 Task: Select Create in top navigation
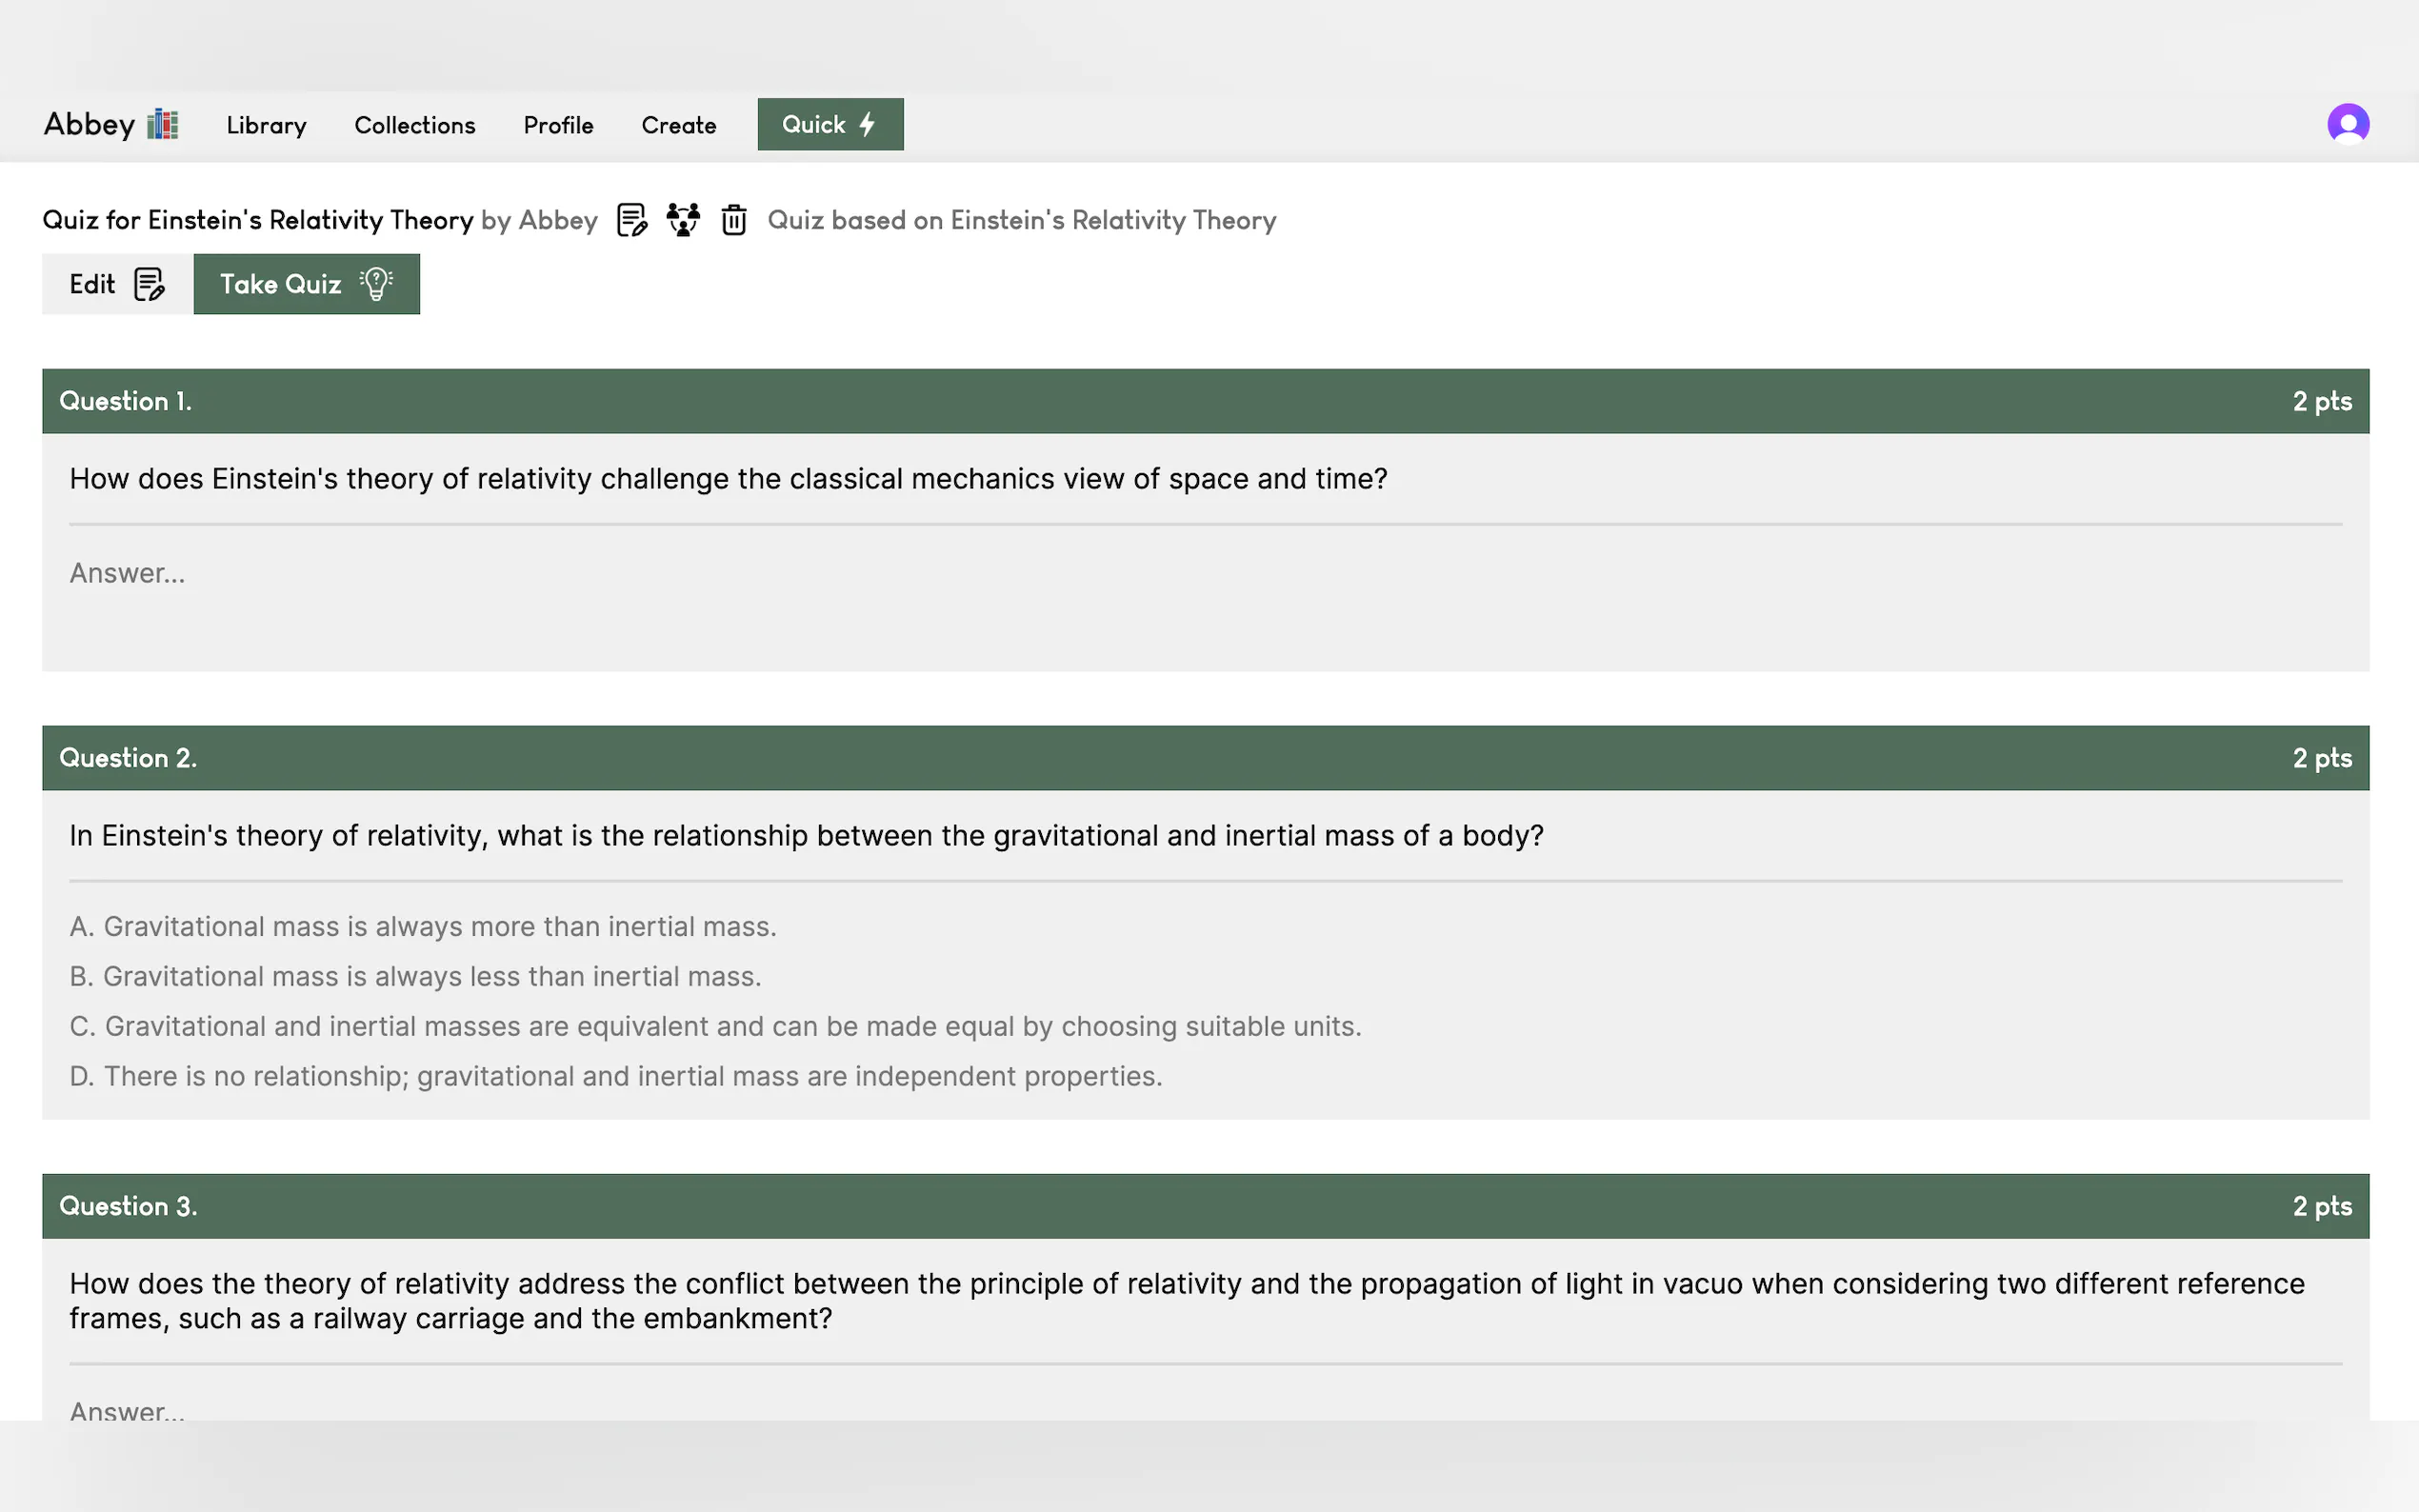tap(678, 125)
